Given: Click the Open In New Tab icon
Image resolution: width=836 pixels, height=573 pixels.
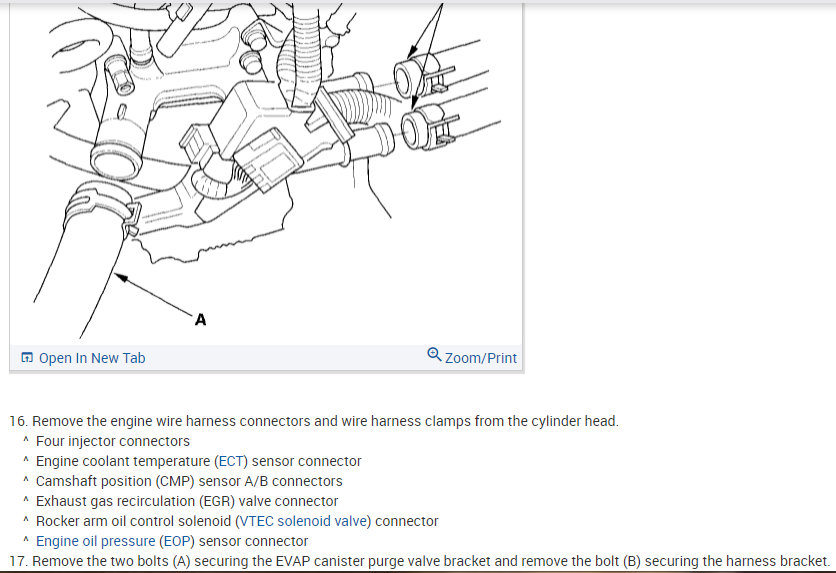Looking at the screenshot, I should pos(27,358).
